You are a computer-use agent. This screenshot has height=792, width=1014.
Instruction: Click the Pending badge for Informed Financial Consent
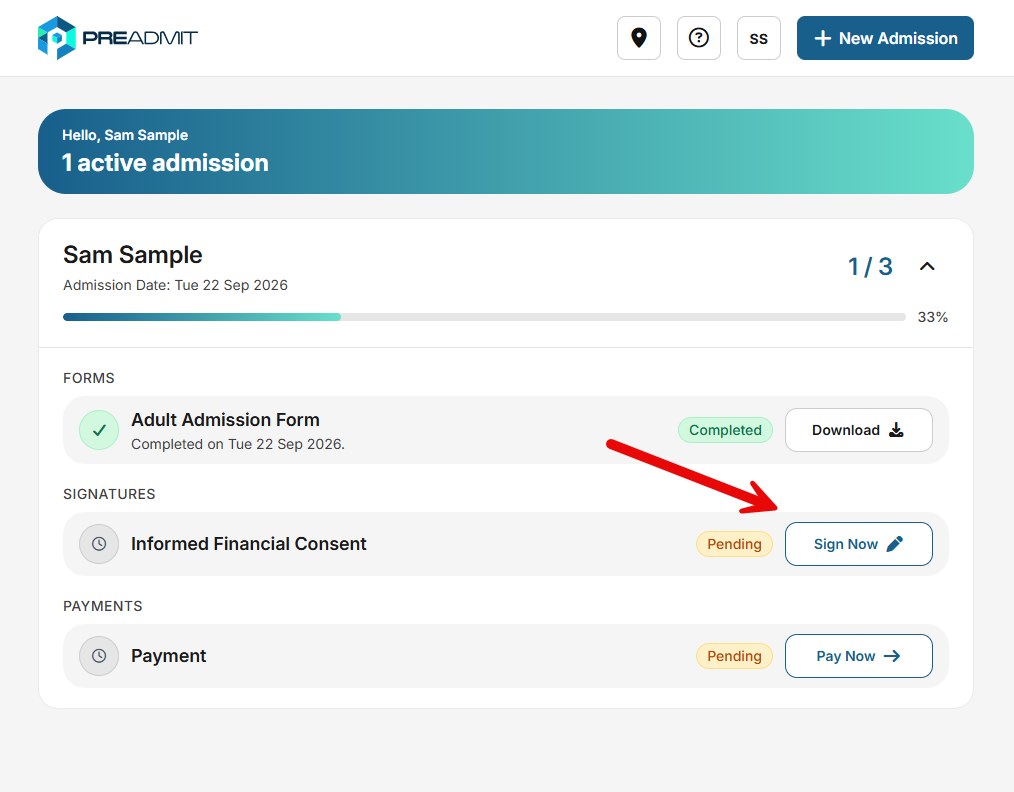(x=734, y=544)
